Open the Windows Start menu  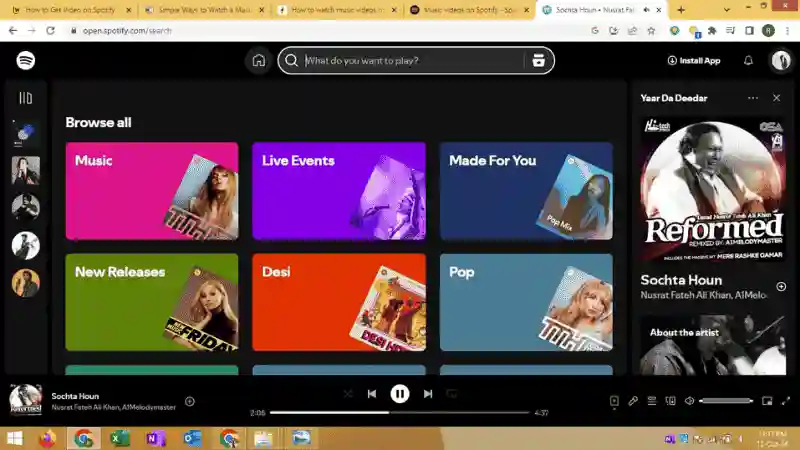[x=15, y=438]
